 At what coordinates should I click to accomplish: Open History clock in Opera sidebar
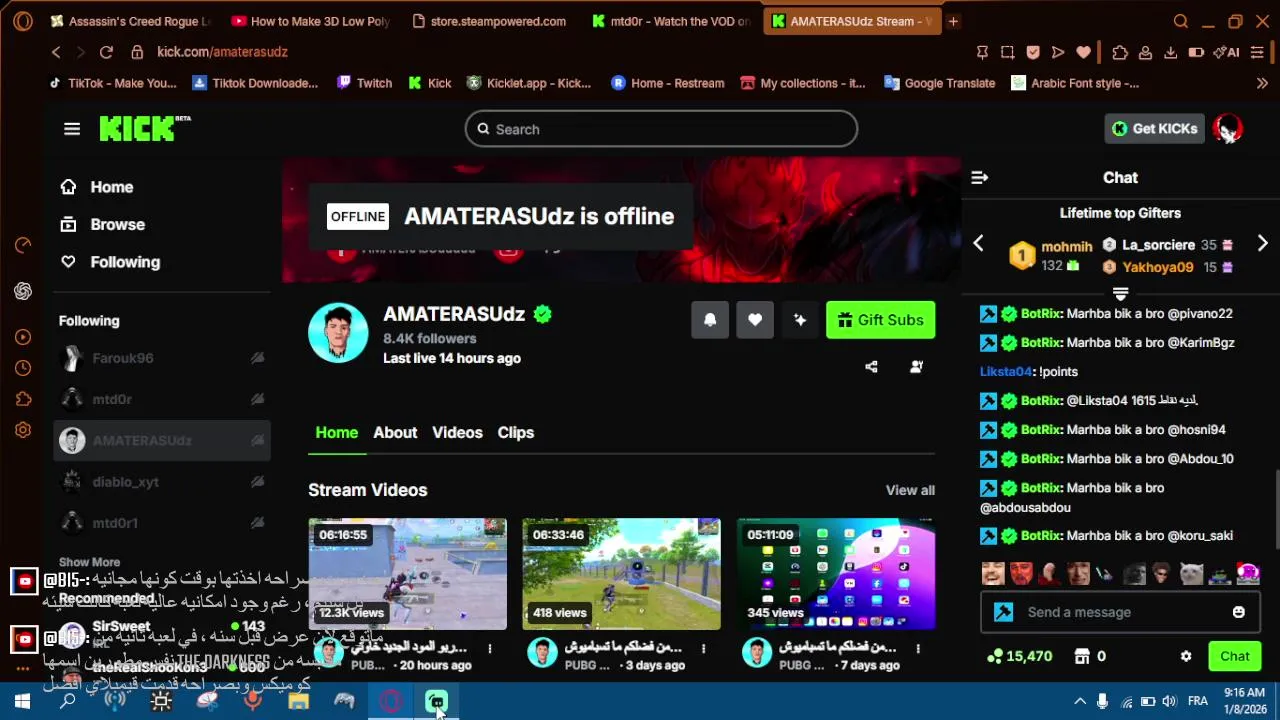pyautogui.click(x=23, y=368)
